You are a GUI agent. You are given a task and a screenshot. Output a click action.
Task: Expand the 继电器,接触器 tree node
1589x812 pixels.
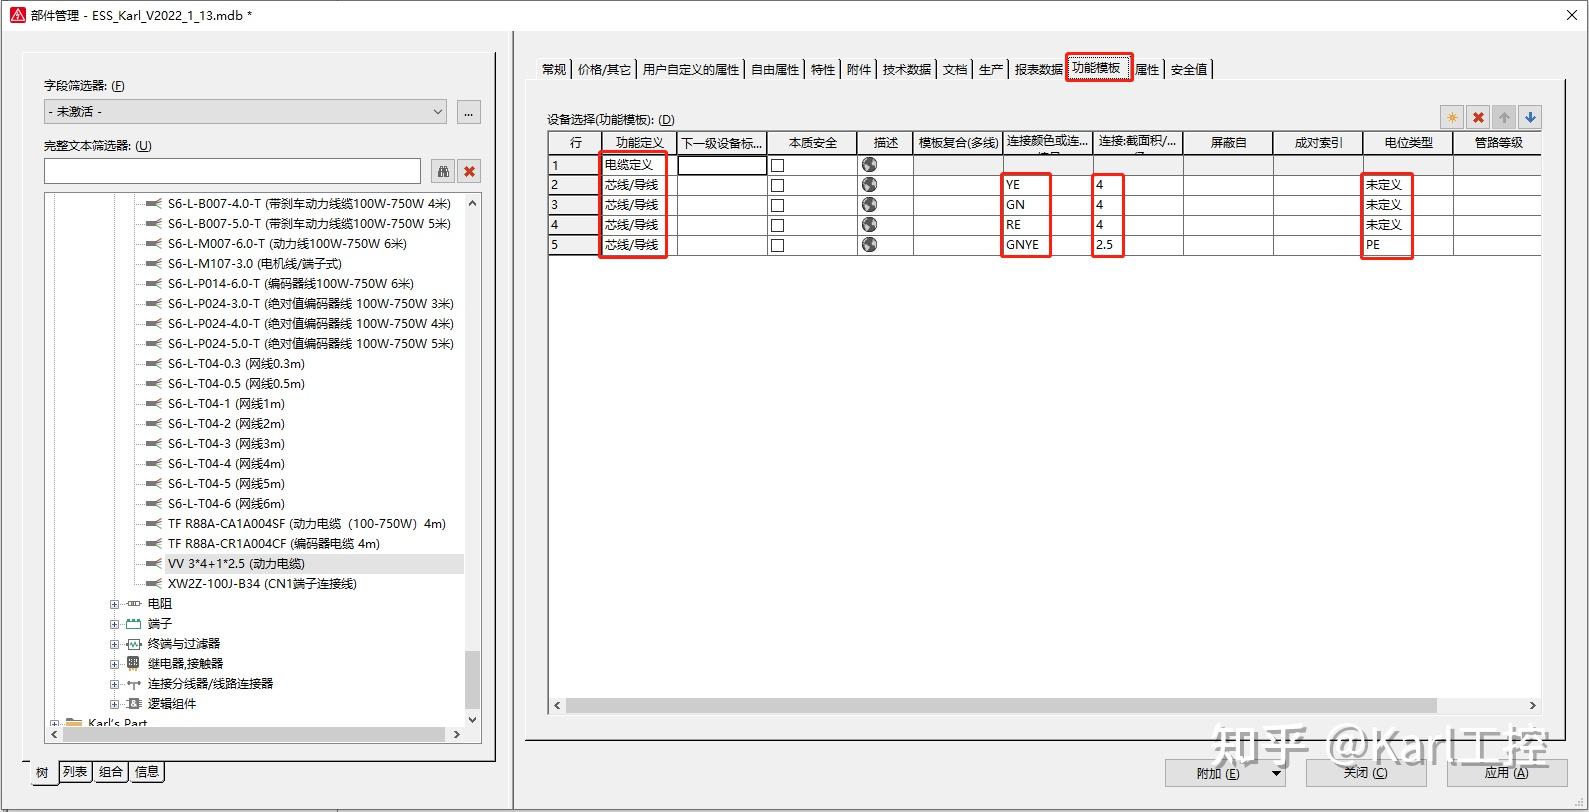coord(114,664)
